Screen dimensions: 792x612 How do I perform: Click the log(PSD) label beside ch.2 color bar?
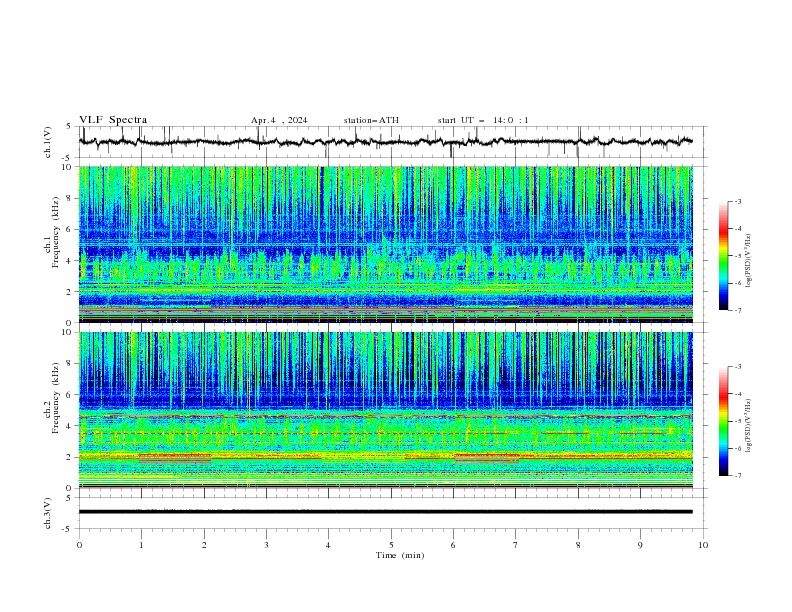click(x=748, y=425)
